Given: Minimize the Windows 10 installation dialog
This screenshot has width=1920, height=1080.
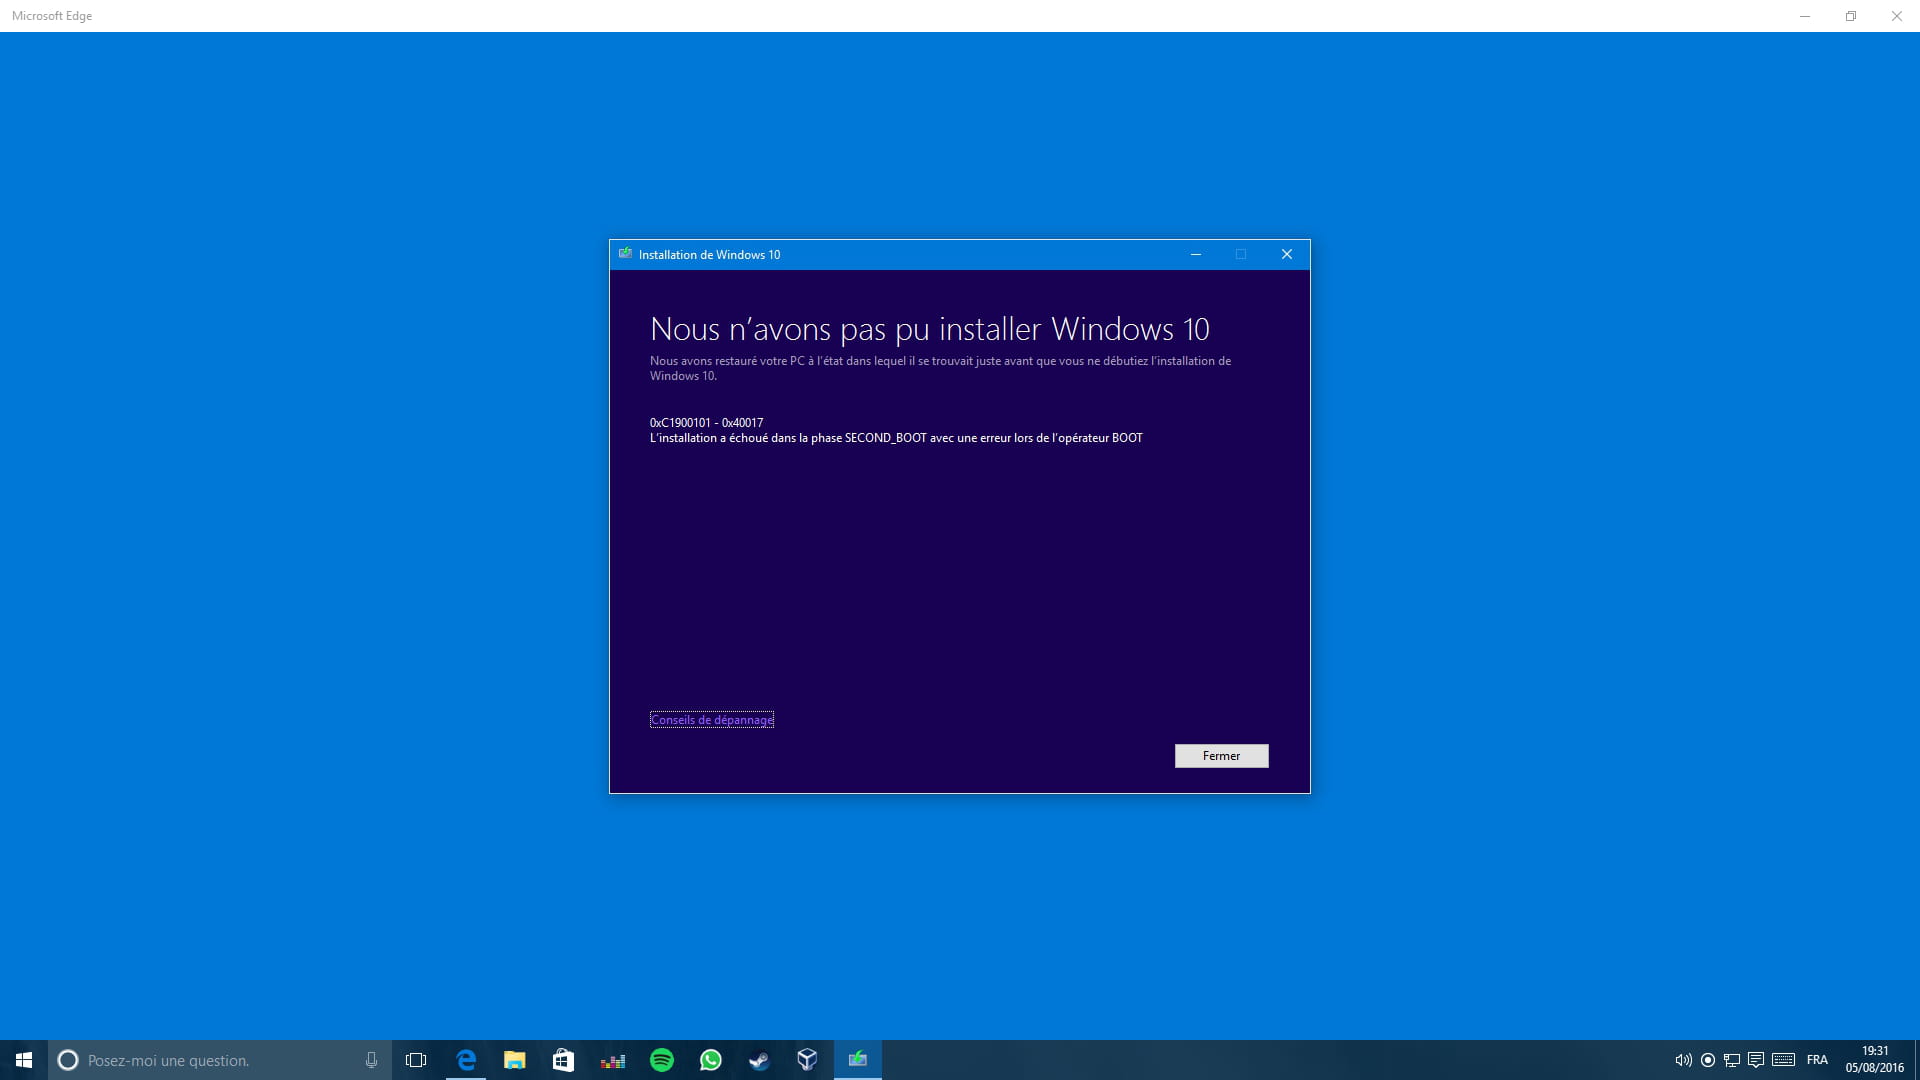Looking at the screenshot, I should pos(1195,254).
